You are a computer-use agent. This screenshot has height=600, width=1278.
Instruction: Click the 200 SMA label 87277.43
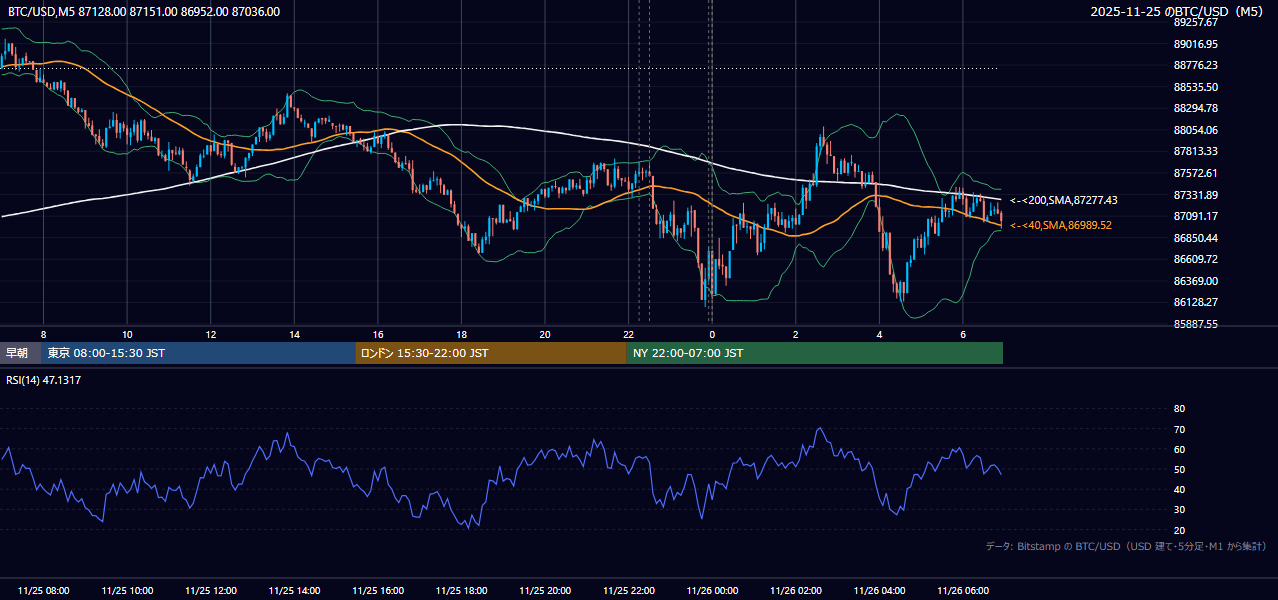[x=1064, y=201]
